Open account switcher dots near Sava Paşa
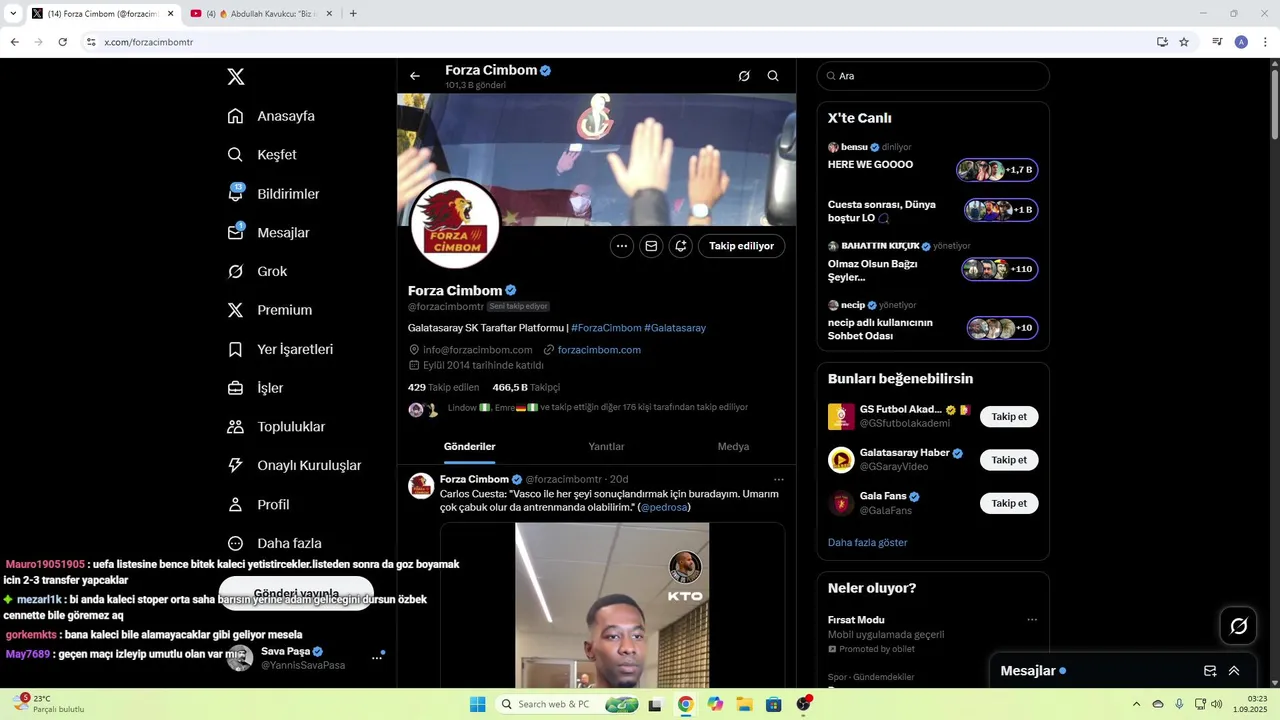This screenshot has width=1280, height=720. (x=377, y=657)
